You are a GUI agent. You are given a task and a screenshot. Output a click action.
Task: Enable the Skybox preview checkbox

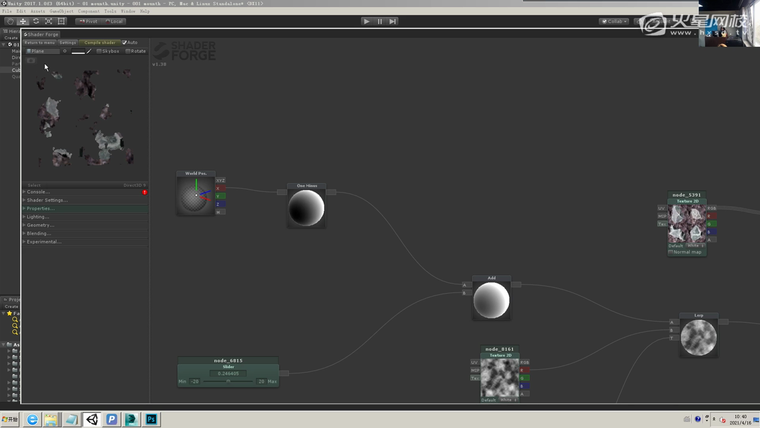click(x=98, y=51)
